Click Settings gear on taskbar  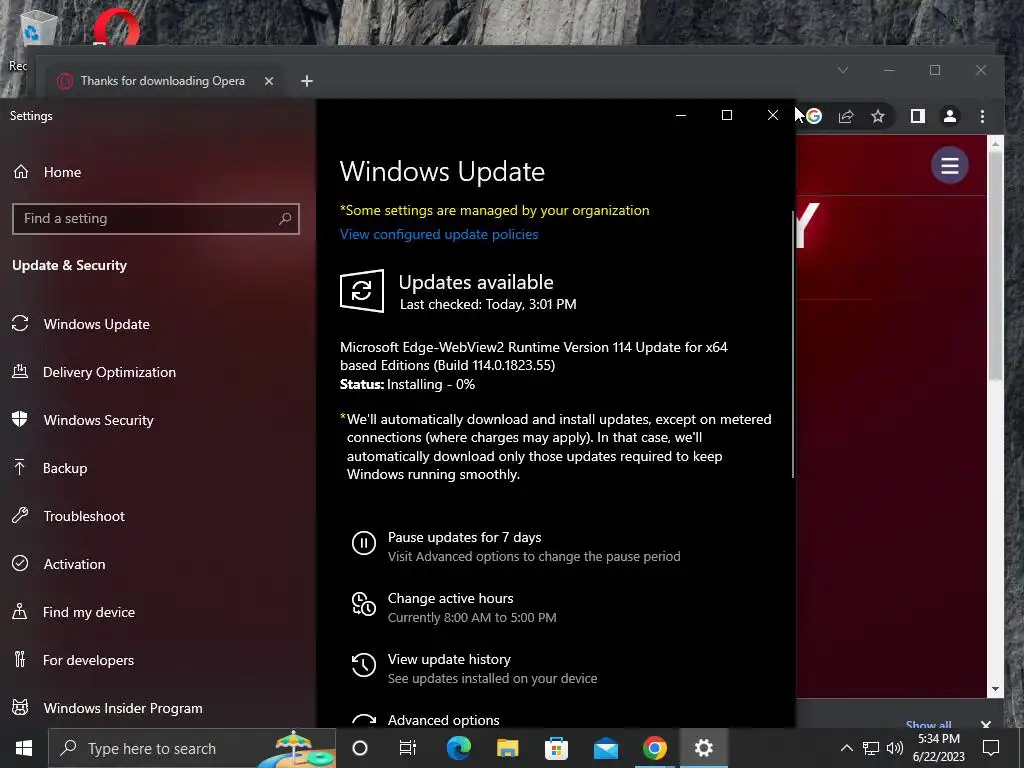tap(703, 748)
